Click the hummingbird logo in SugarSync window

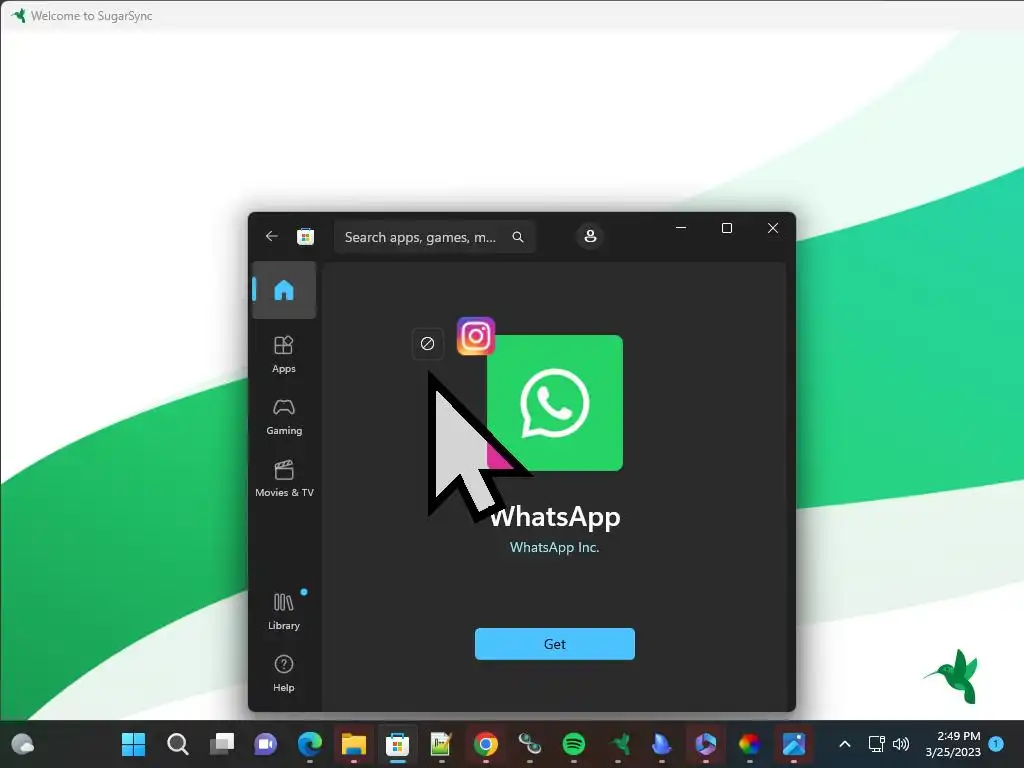[x=953, y=677]
